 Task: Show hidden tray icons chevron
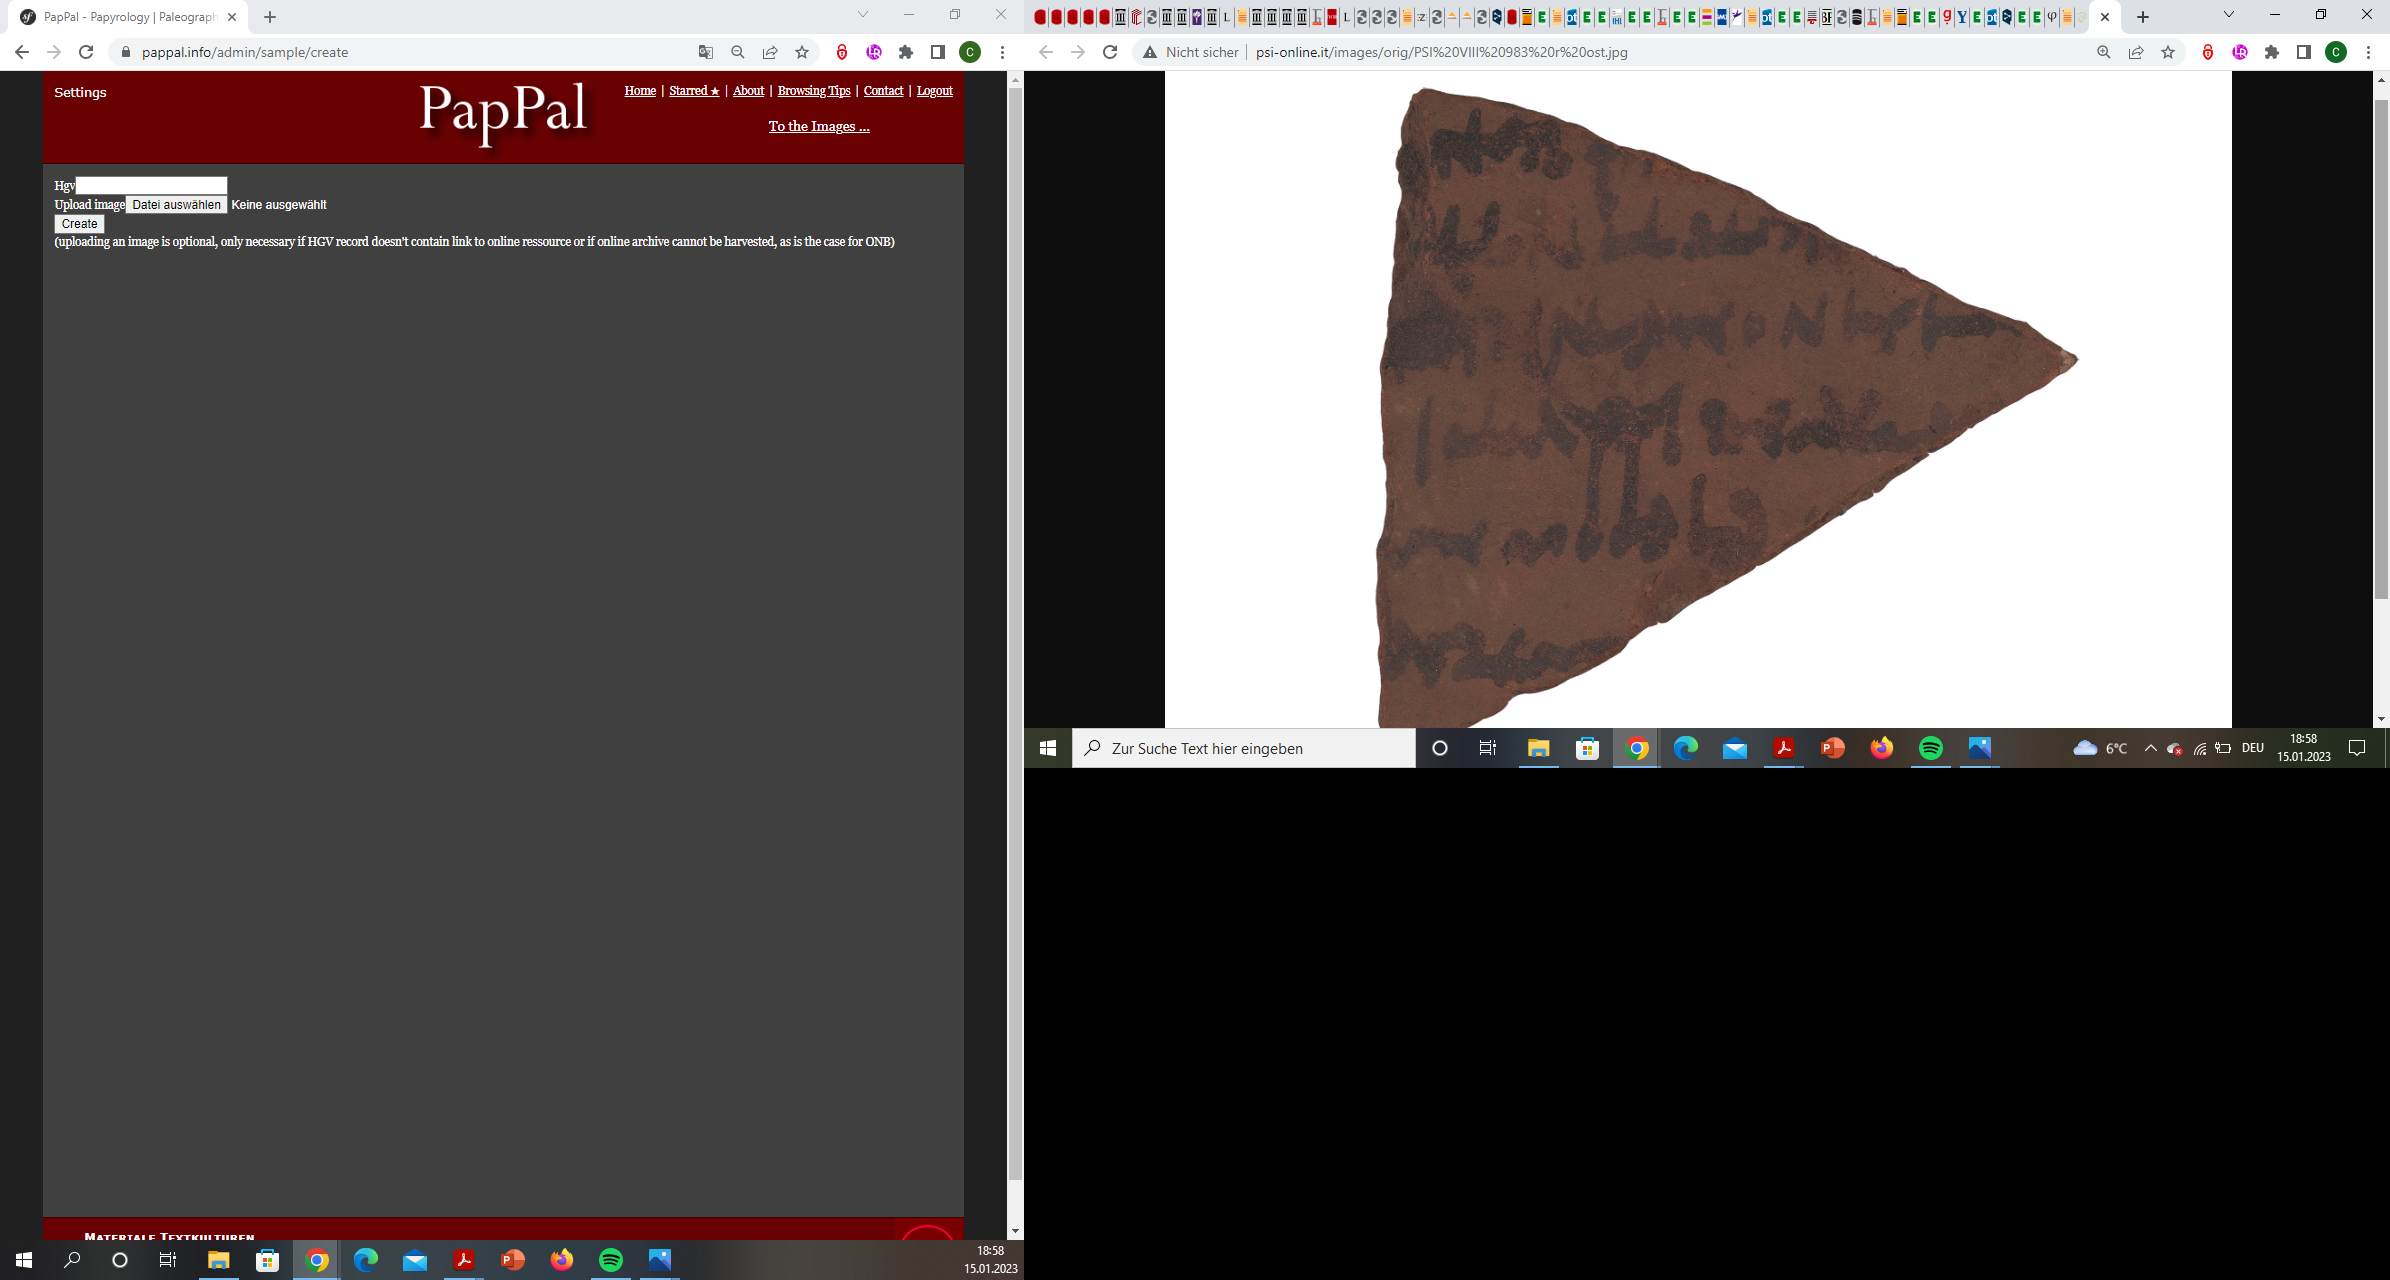pyautogui.click(x=2150, y=748)
